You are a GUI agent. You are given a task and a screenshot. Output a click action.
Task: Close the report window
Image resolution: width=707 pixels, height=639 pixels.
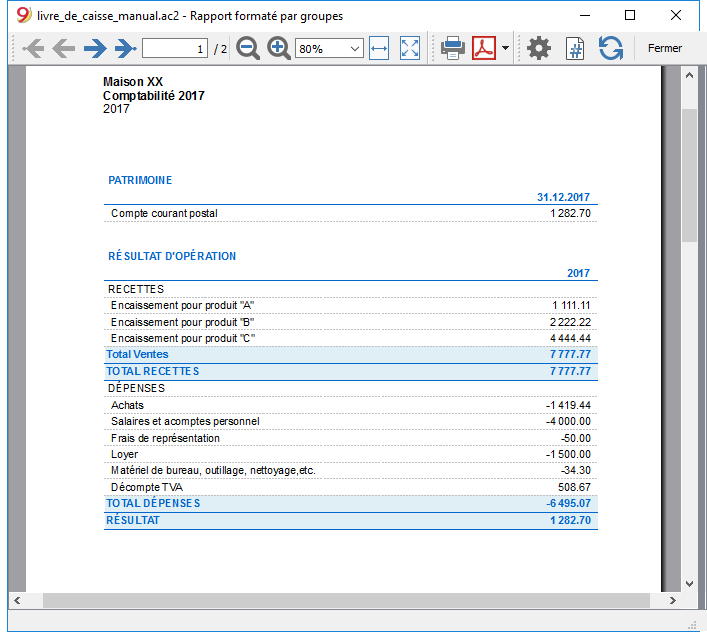click(675, 15)
